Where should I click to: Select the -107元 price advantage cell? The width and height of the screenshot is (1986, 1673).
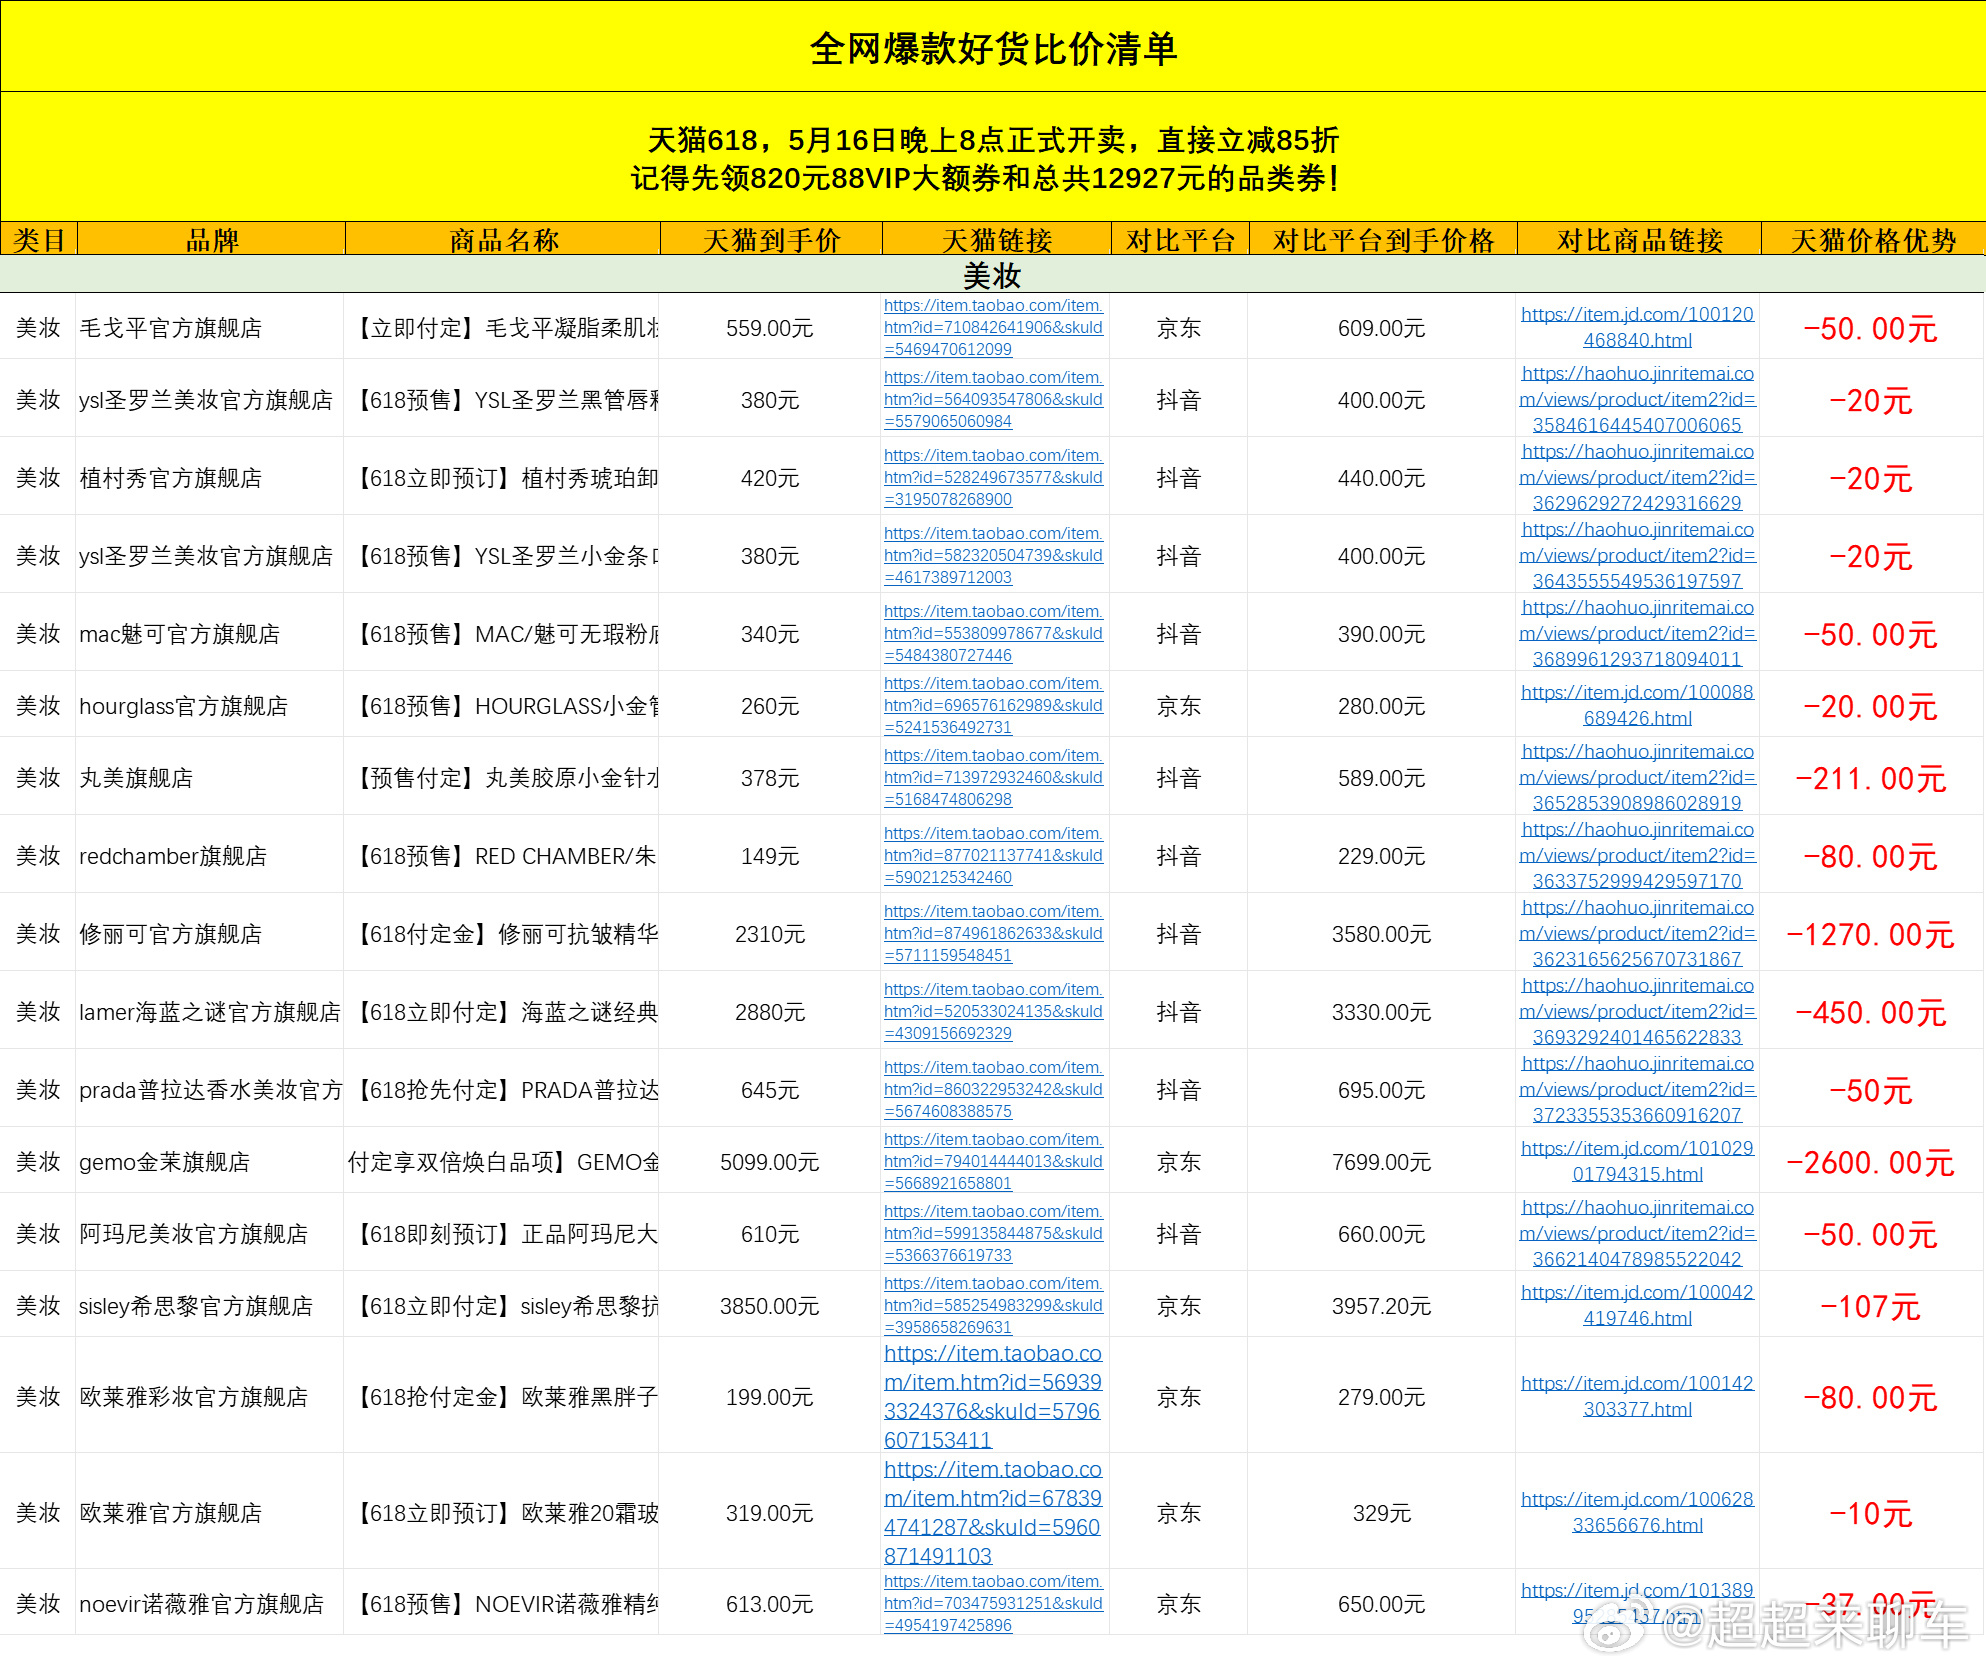click(1871, 1306)
